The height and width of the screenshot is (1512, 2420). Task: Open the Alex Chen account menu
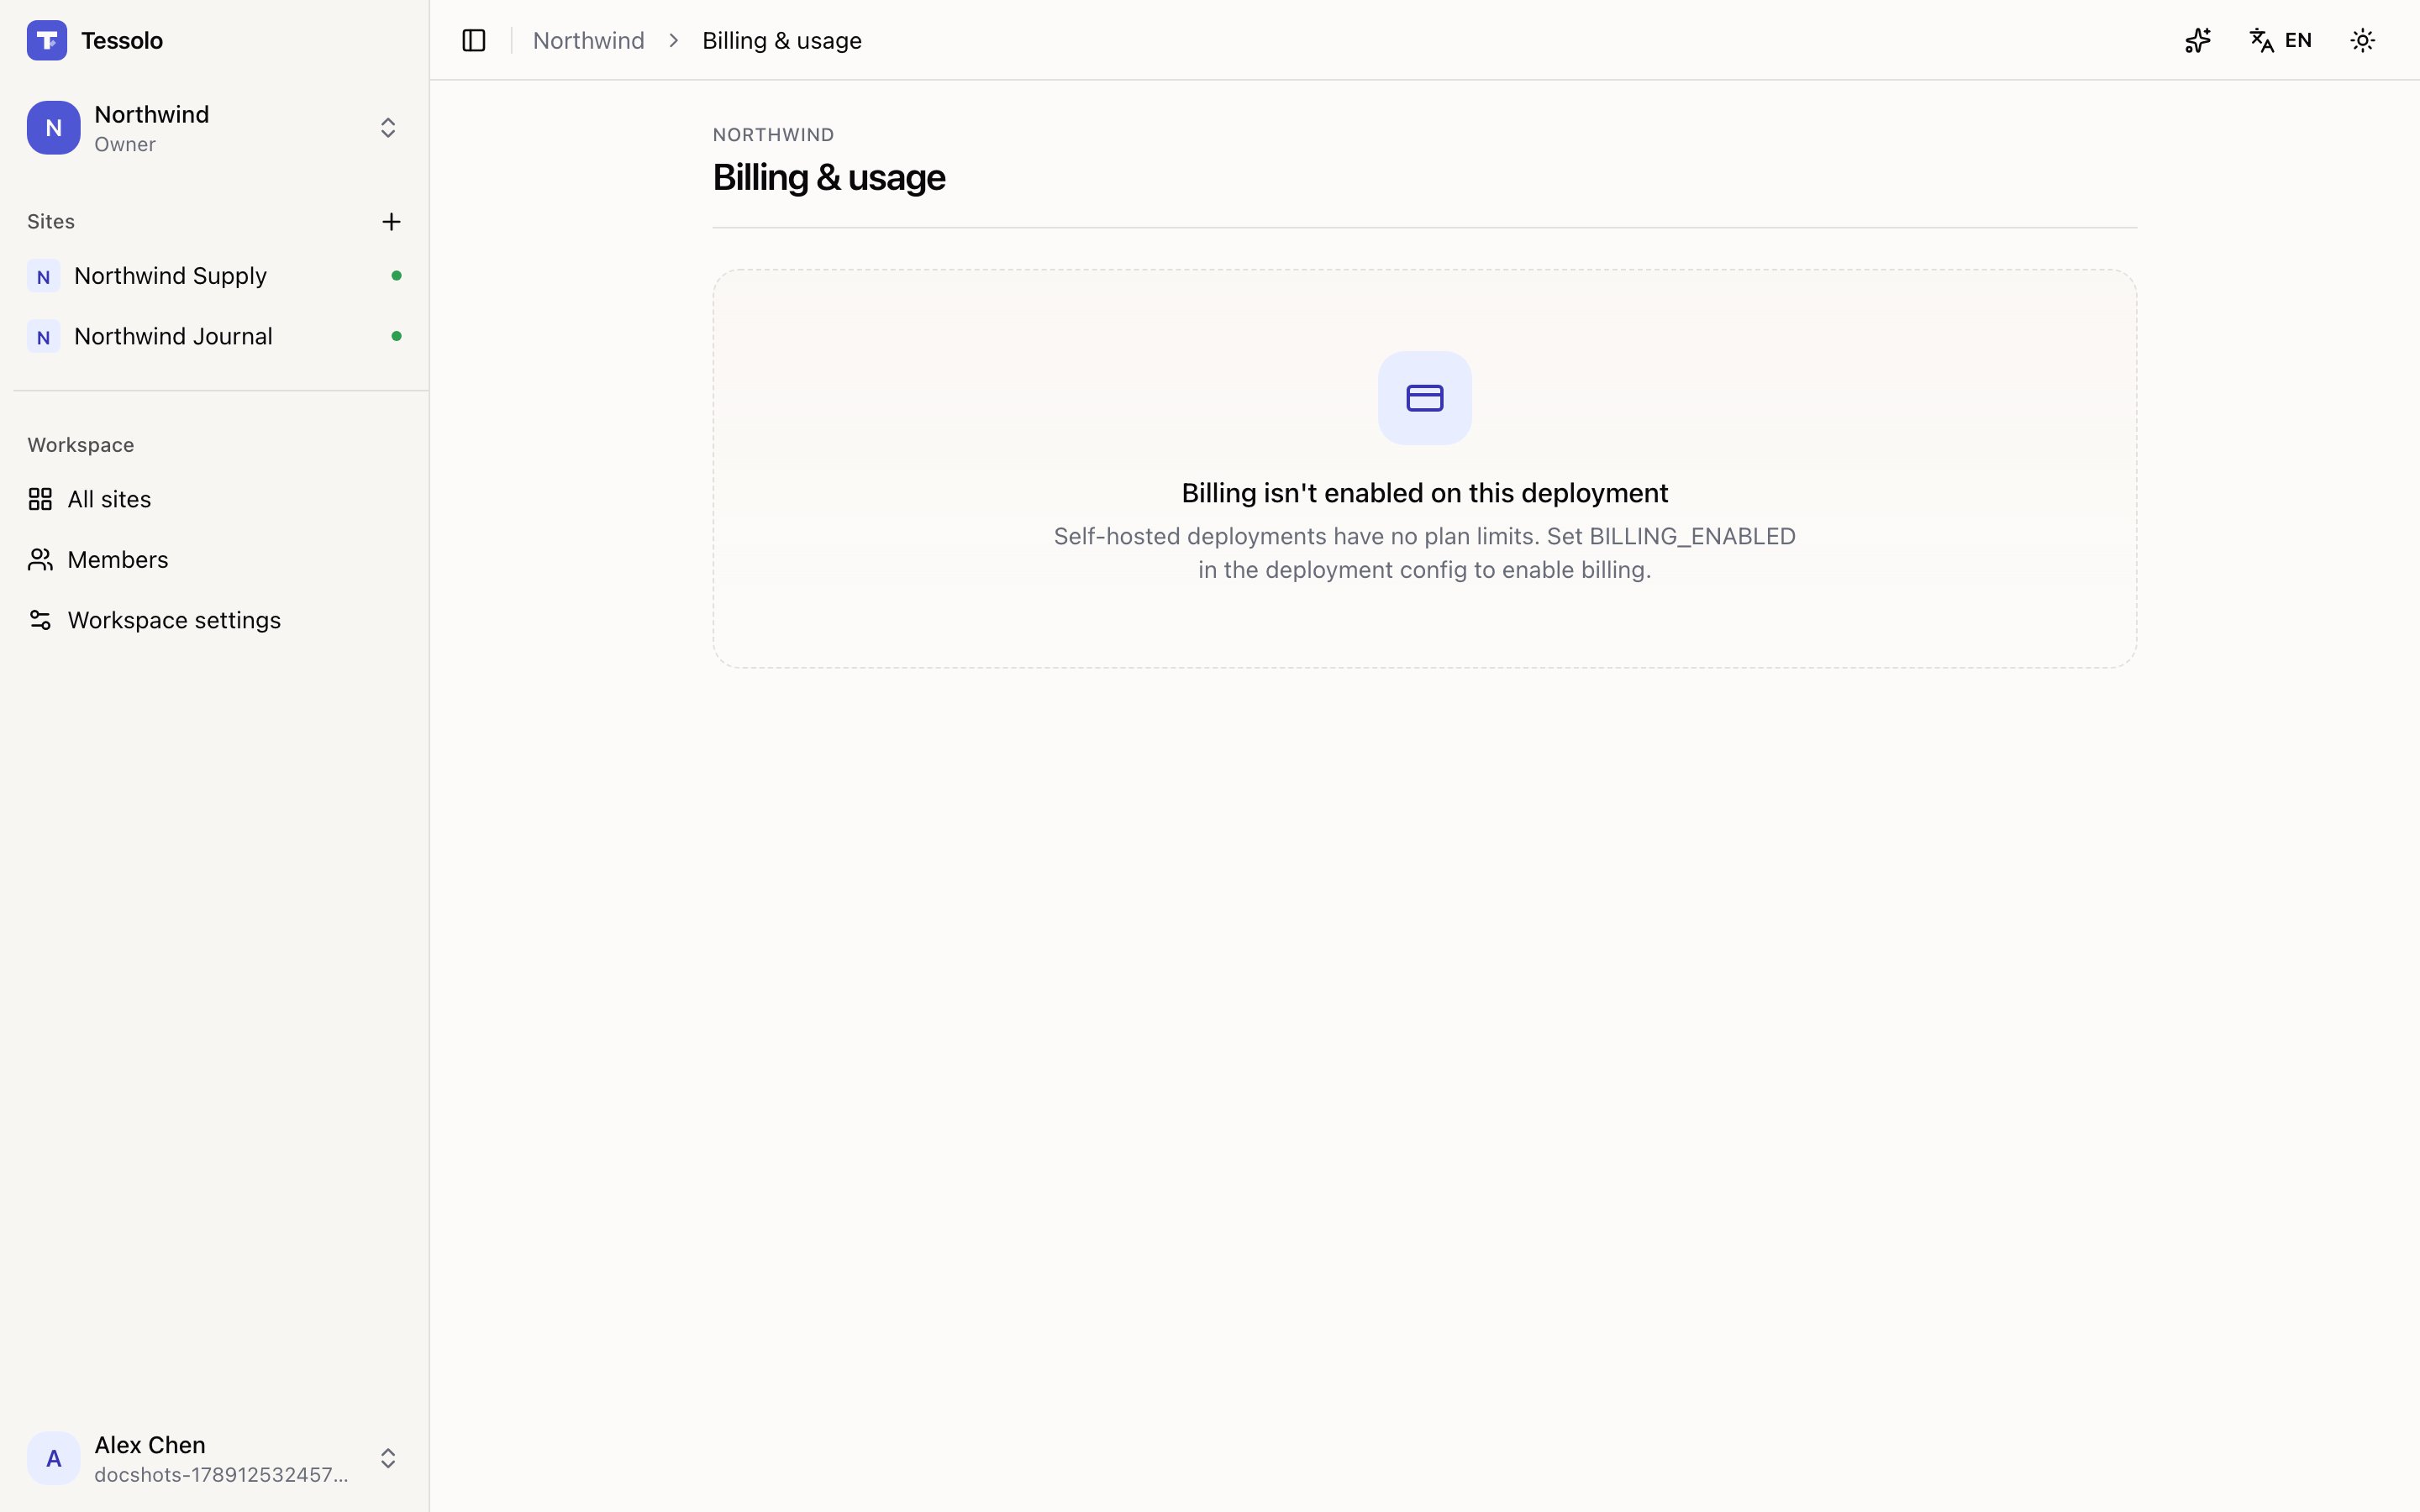point(214,1458)
